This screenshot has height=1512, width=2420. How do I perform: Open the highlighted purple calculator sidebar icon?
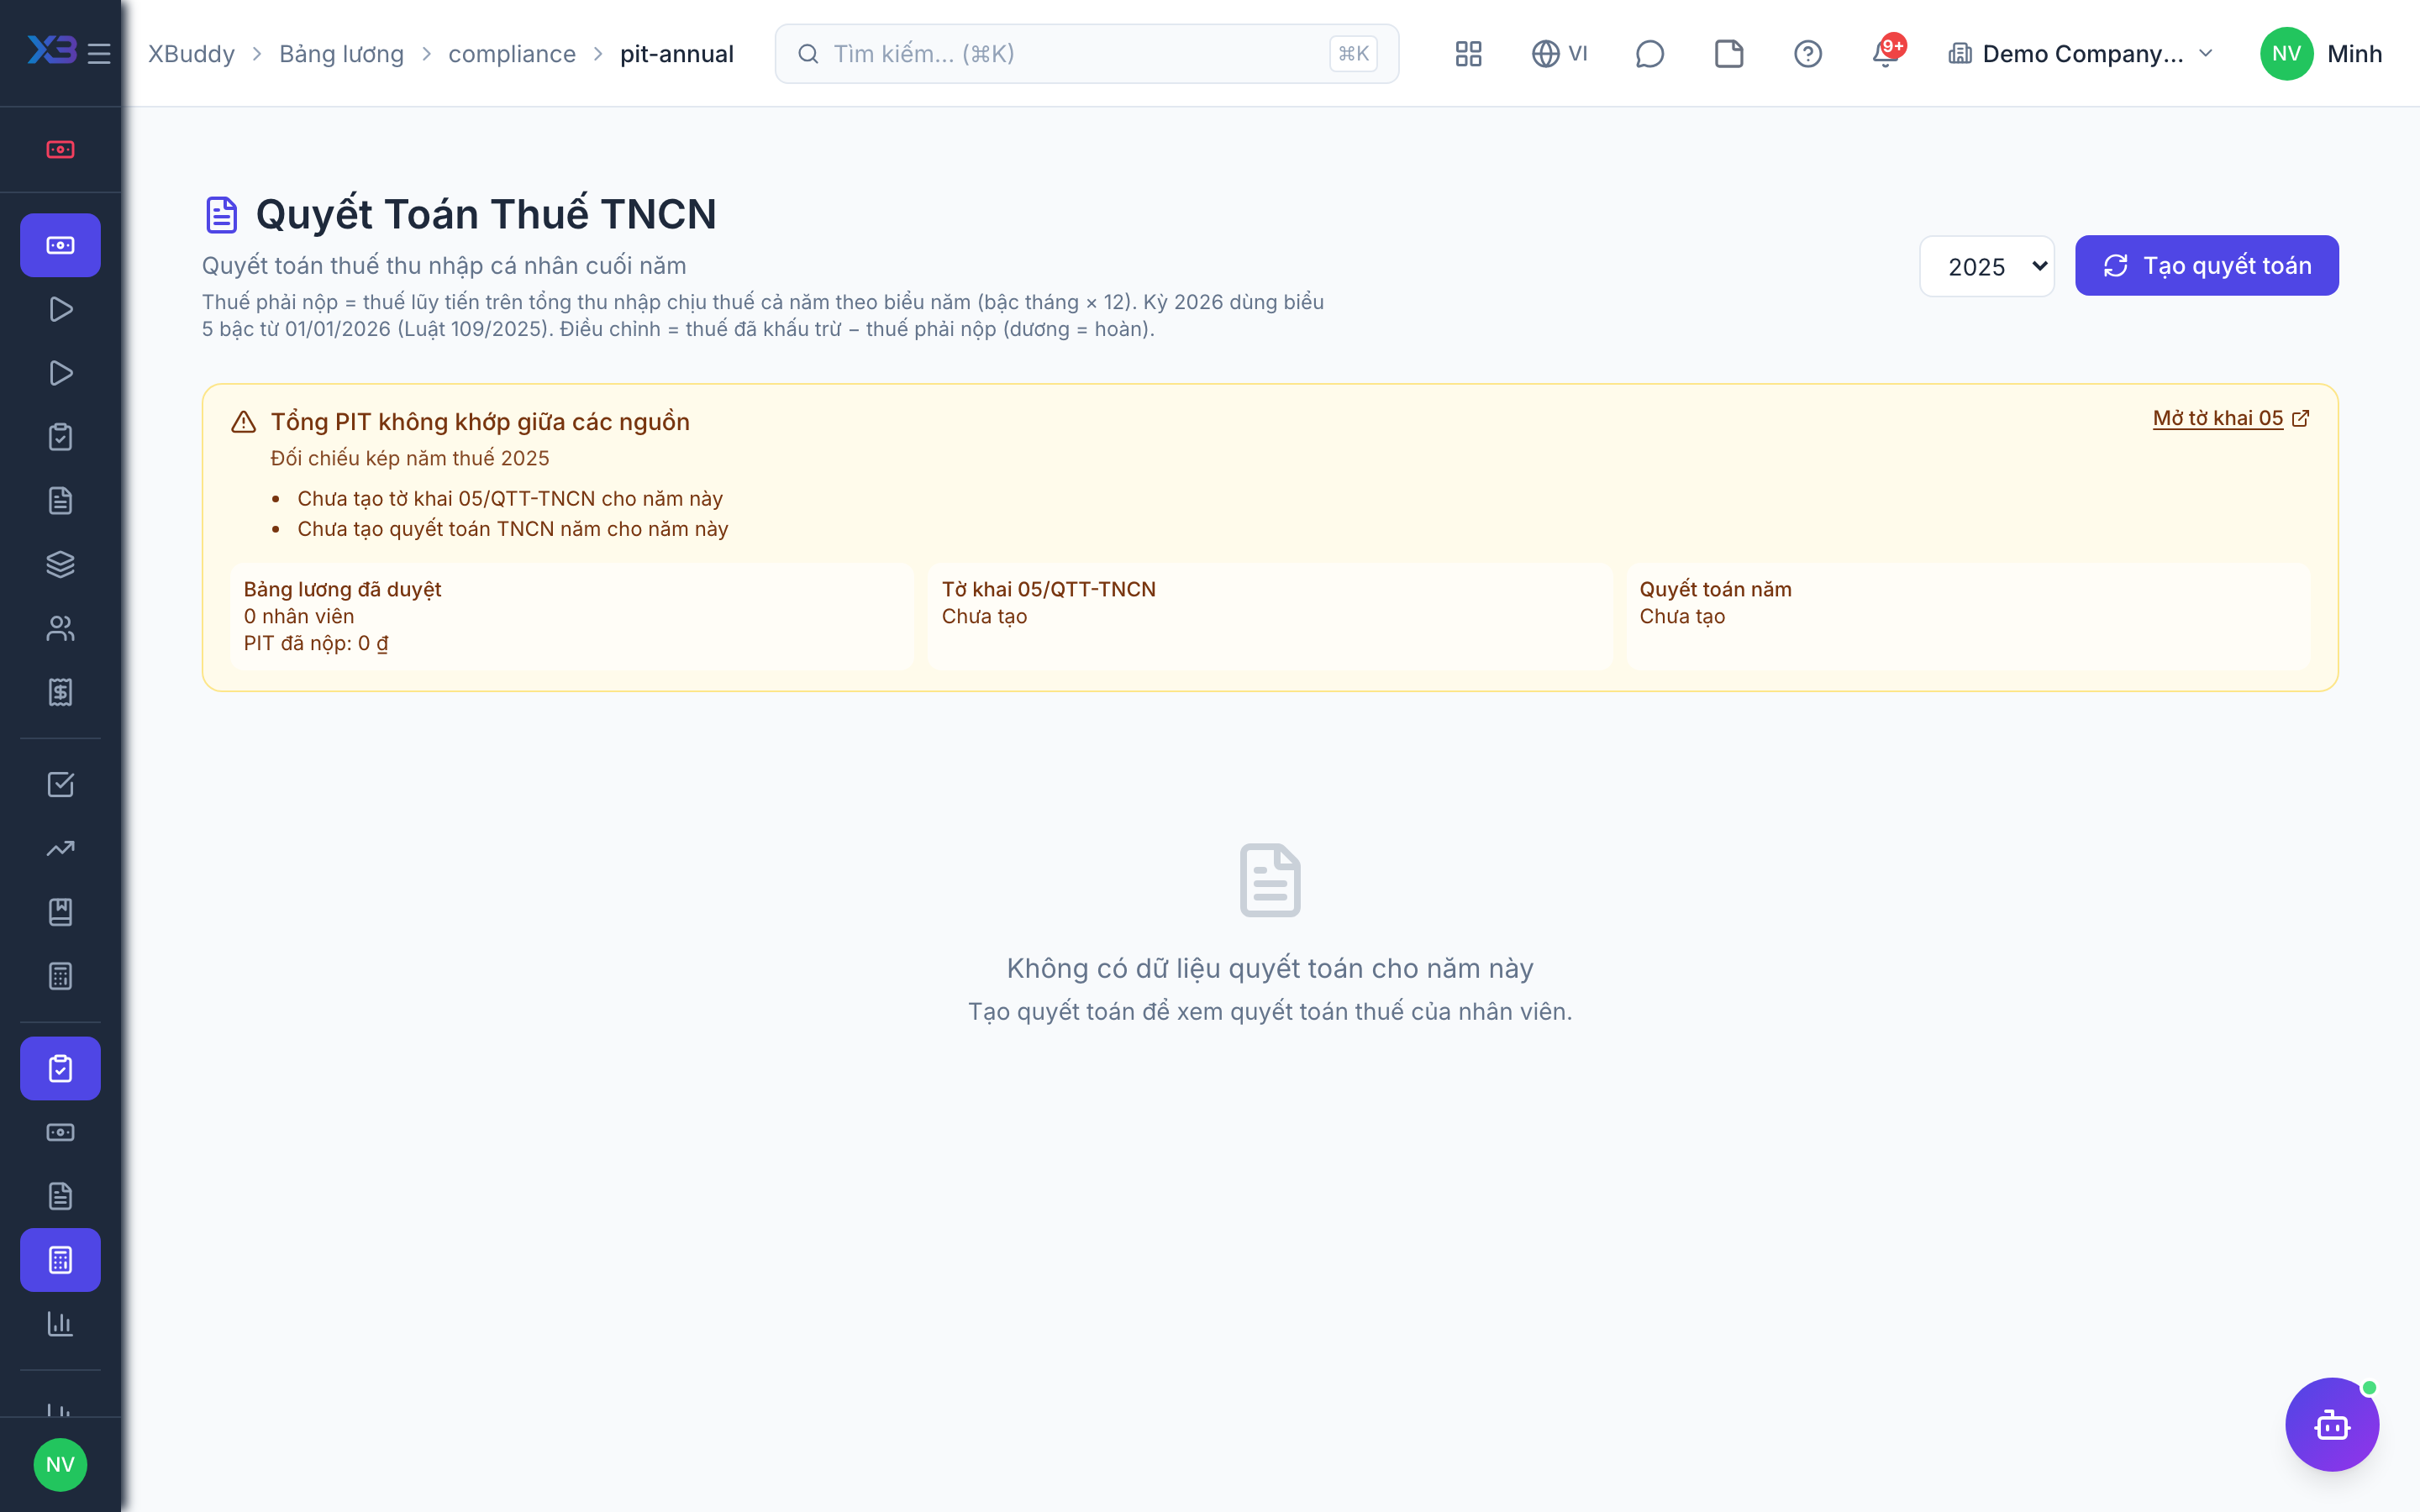pyautogui.click(x=60, y=1260)
